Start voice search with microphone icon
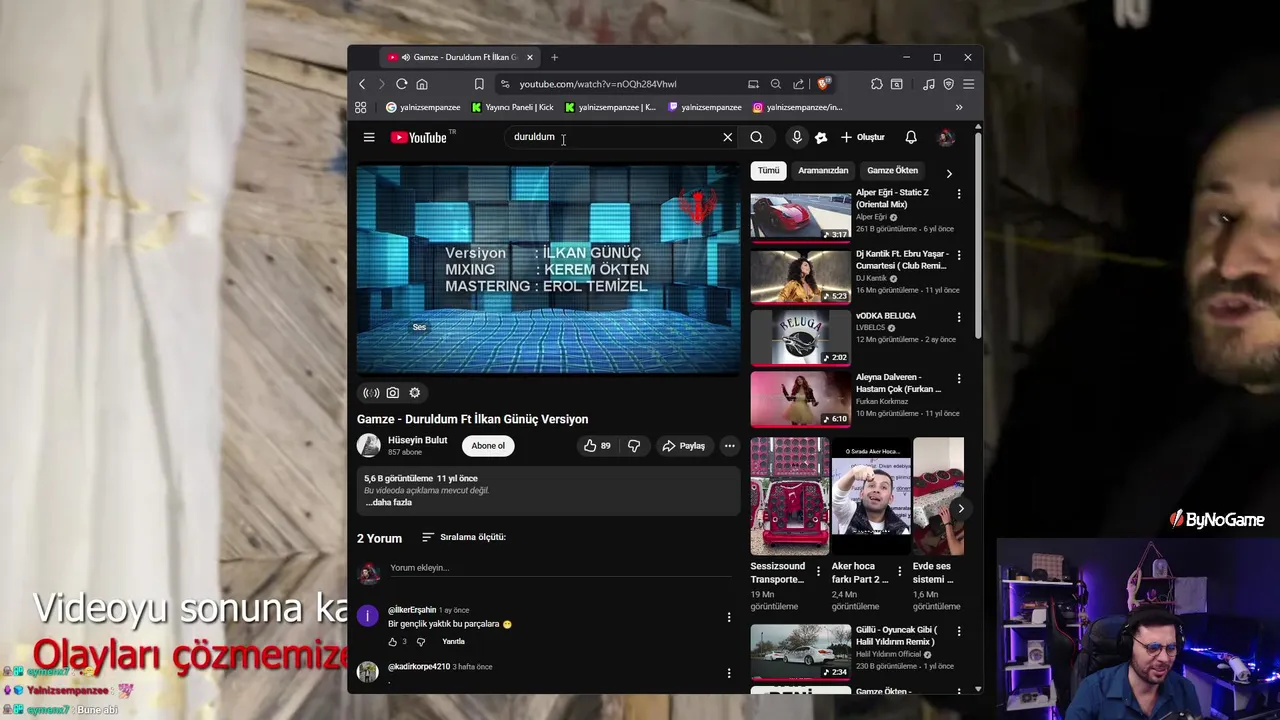 pos(797,137)
